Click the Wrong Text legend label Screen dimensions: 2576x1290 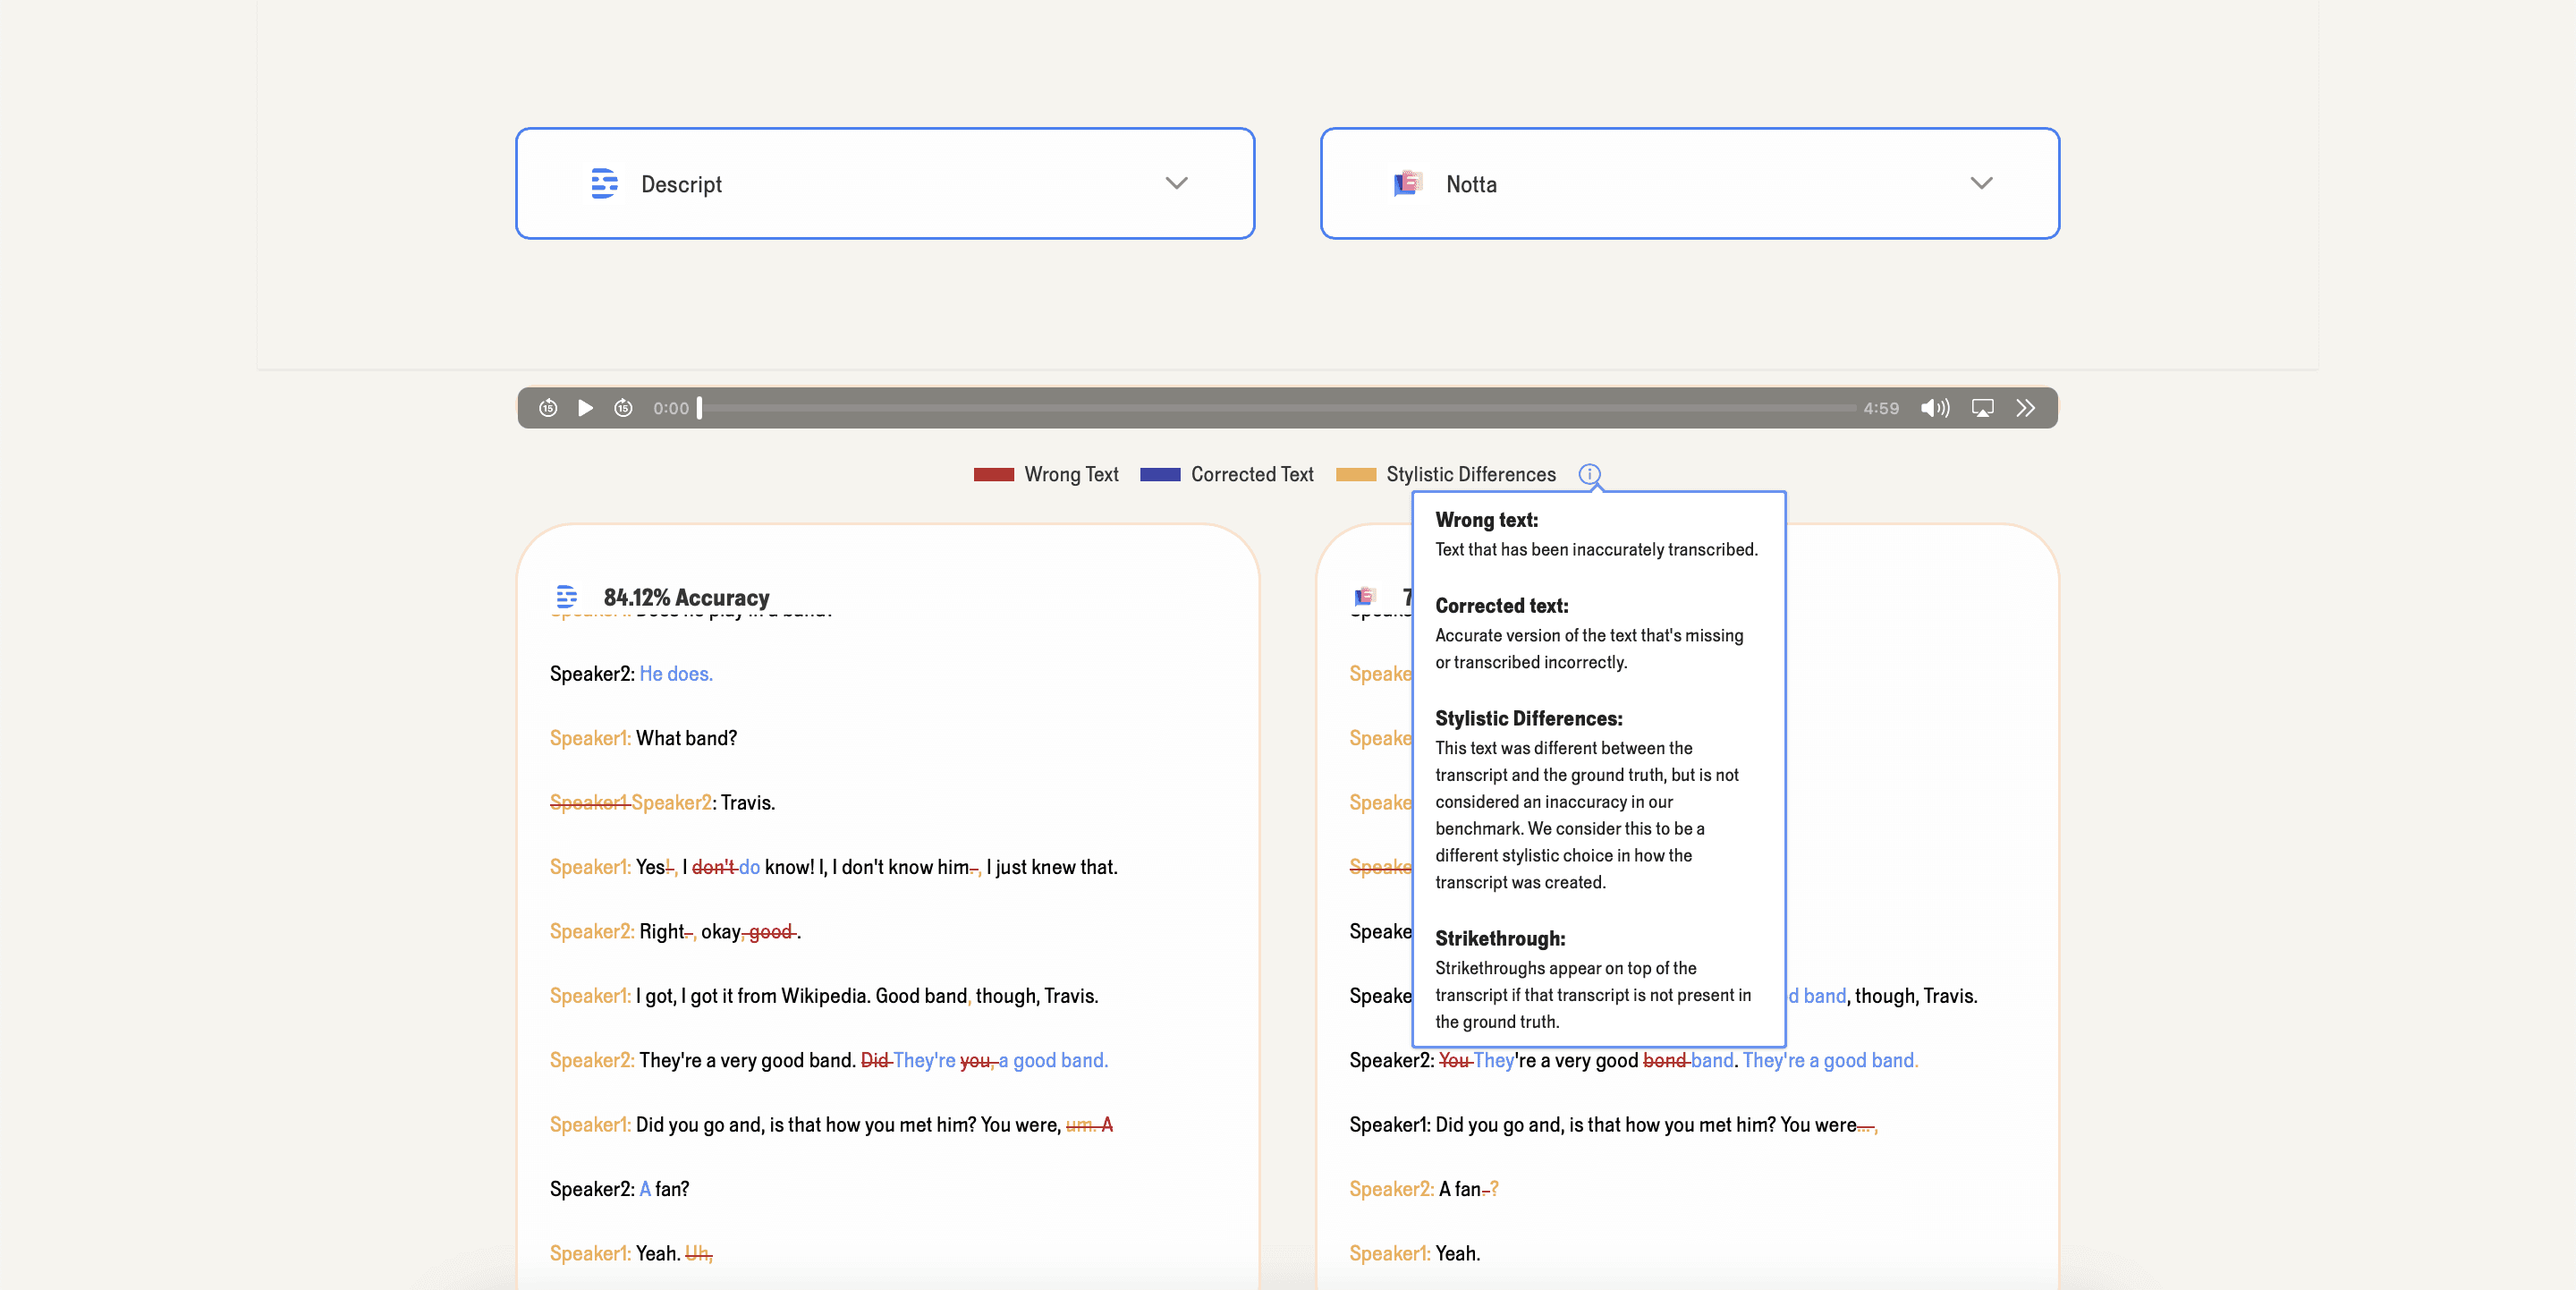coord(1071,475)
